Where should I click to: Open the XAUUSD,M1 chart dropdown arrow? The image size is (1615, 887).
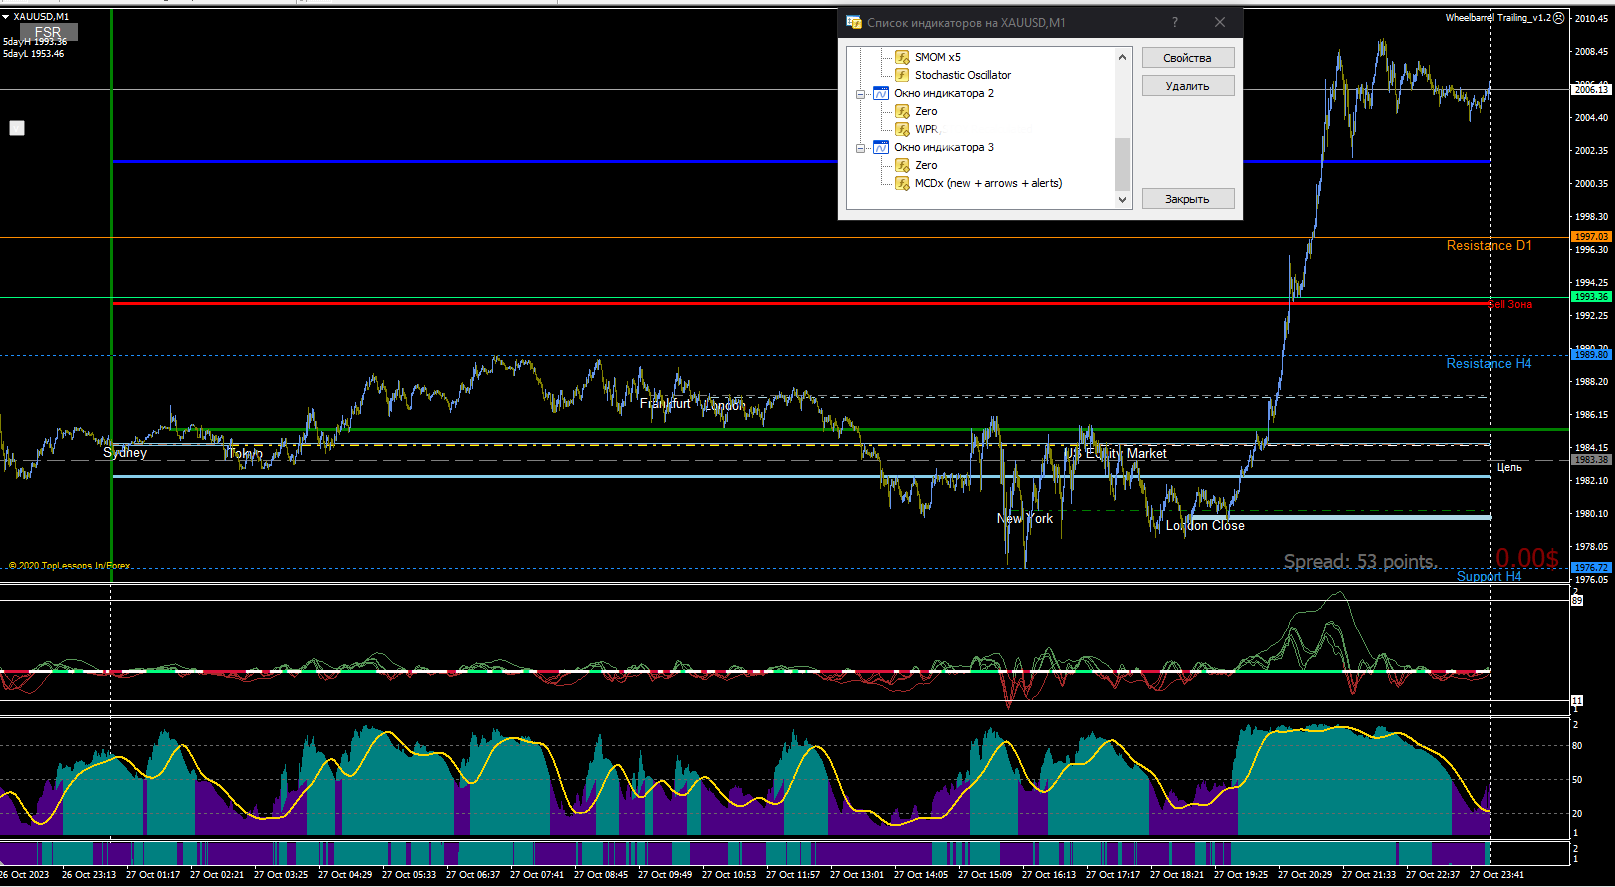pyautogui.click(x=6, y=17)
